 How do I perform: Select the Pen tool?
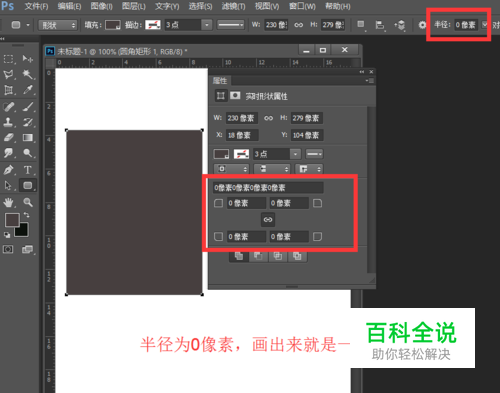tap(8, 170)
